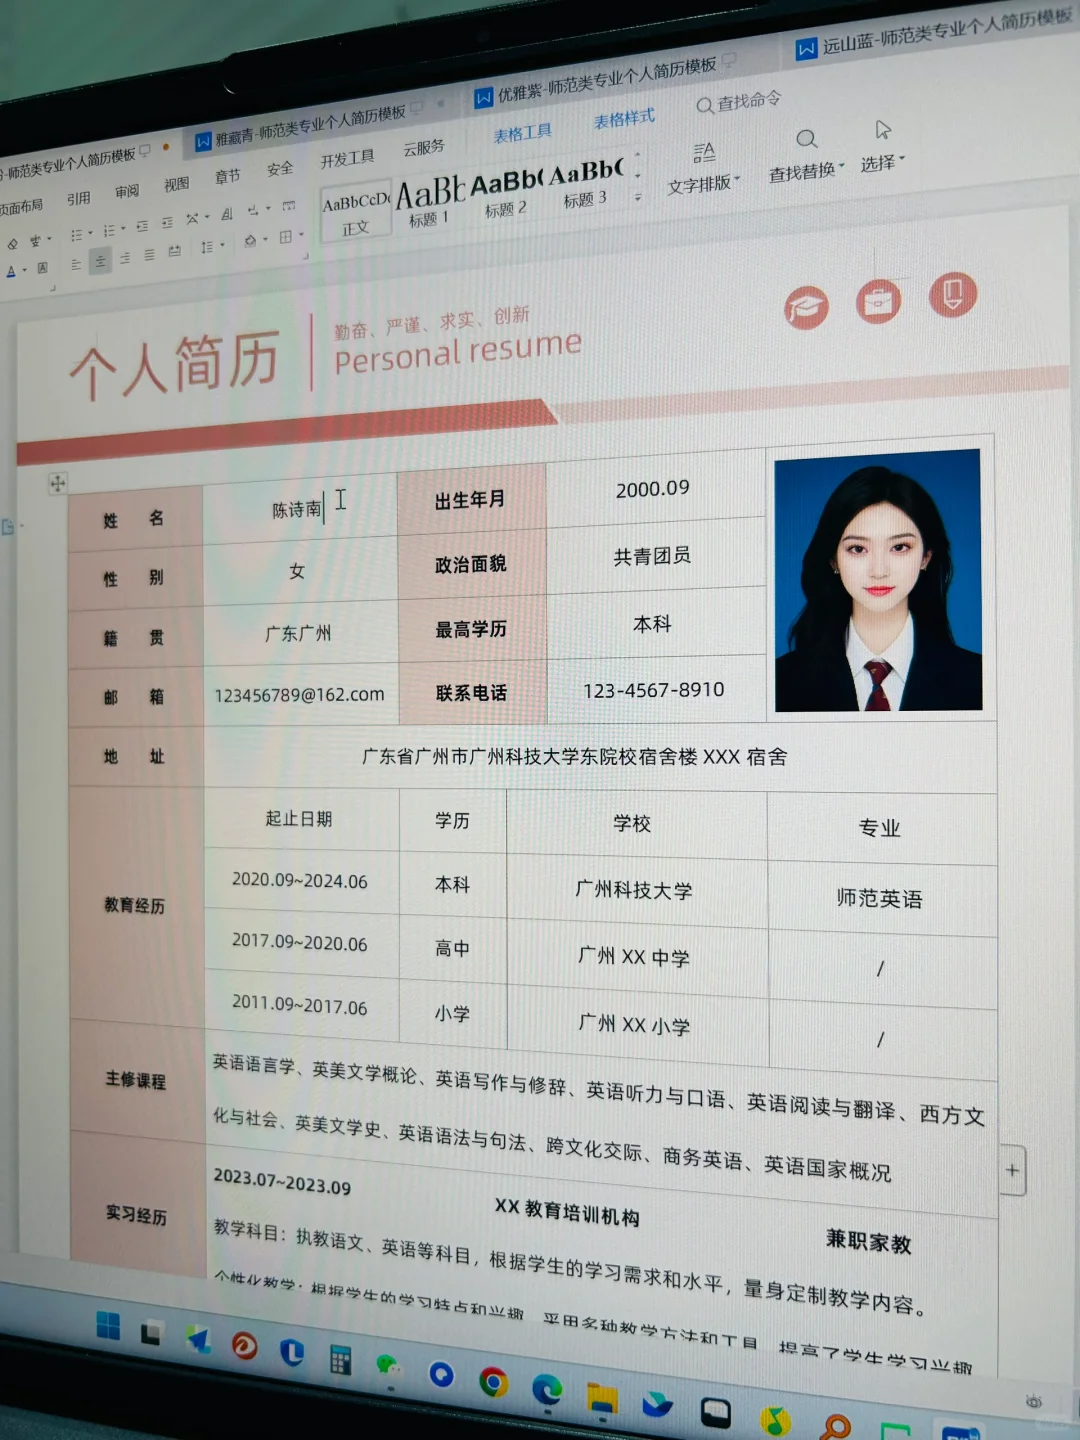Click the Chinese layout icon
This screenshot has width=1080, height=1440.
click(192, 218)
